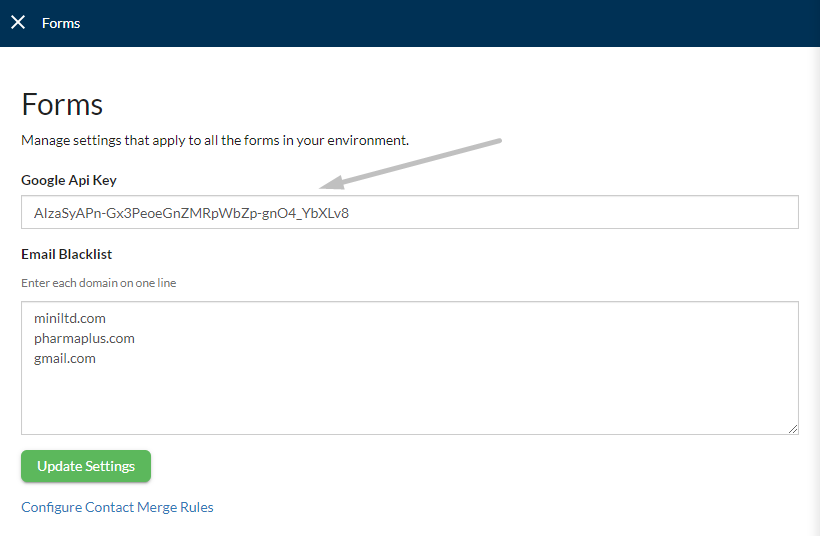820x536 pixels.
Task: Click inside the Email Blacklist textarea
Action: tap(409, 368)
